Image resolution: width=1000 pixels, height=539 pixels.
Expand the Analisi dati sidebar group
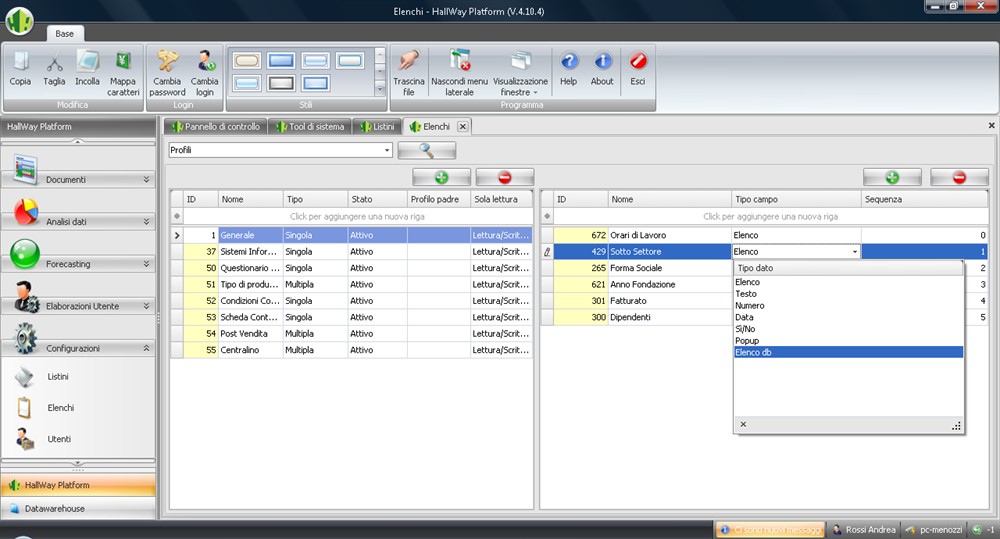78,222
